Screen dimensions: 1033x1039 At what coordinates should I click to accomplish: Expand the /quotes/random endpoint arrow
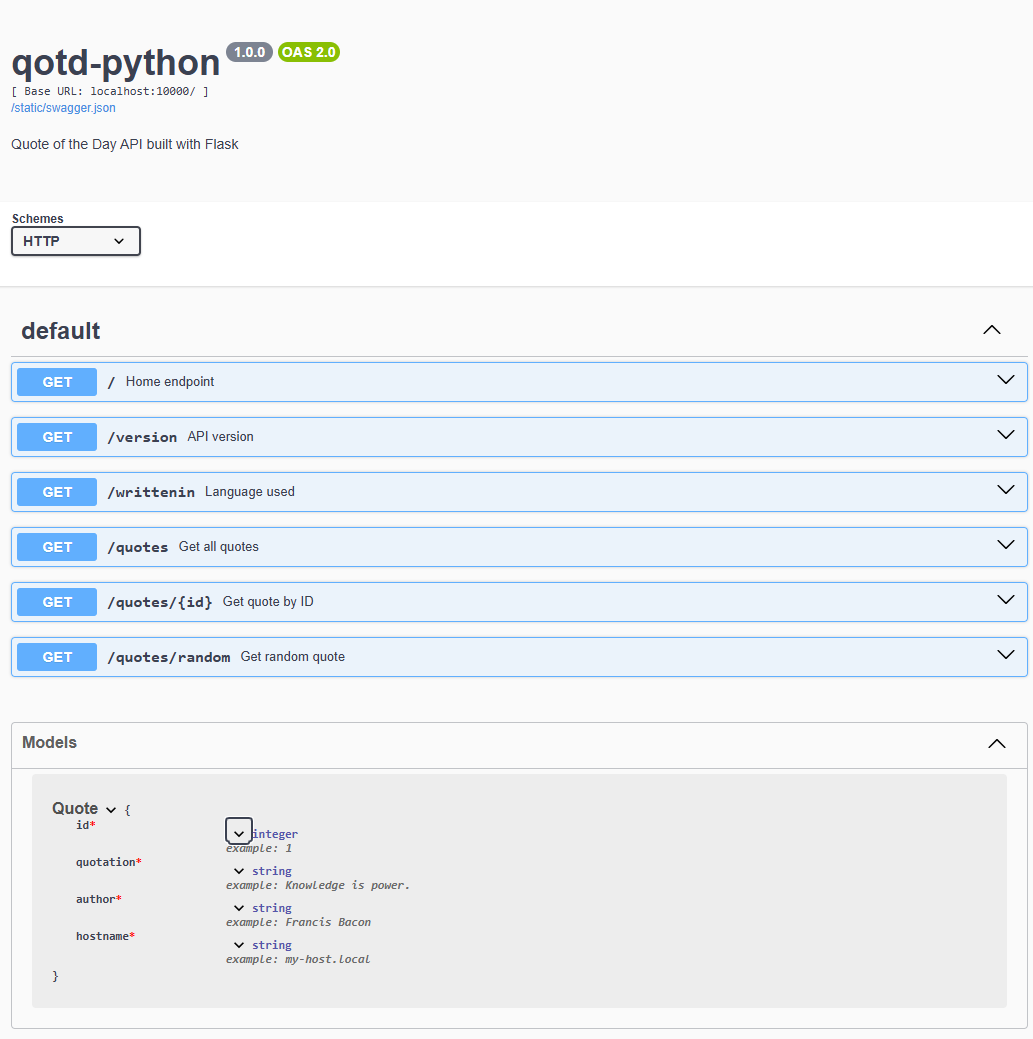coord(1005,656)
